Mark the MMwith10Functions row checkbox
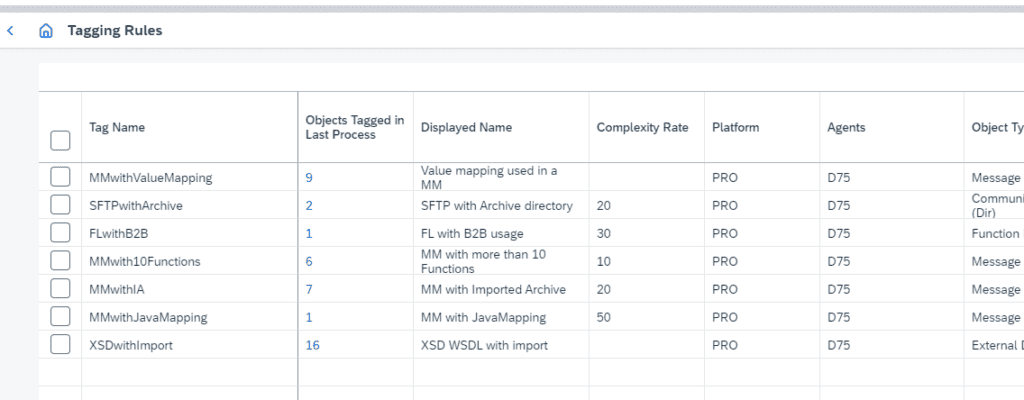1024x400 pixels. pyautogui.click(x=60, y=261)
